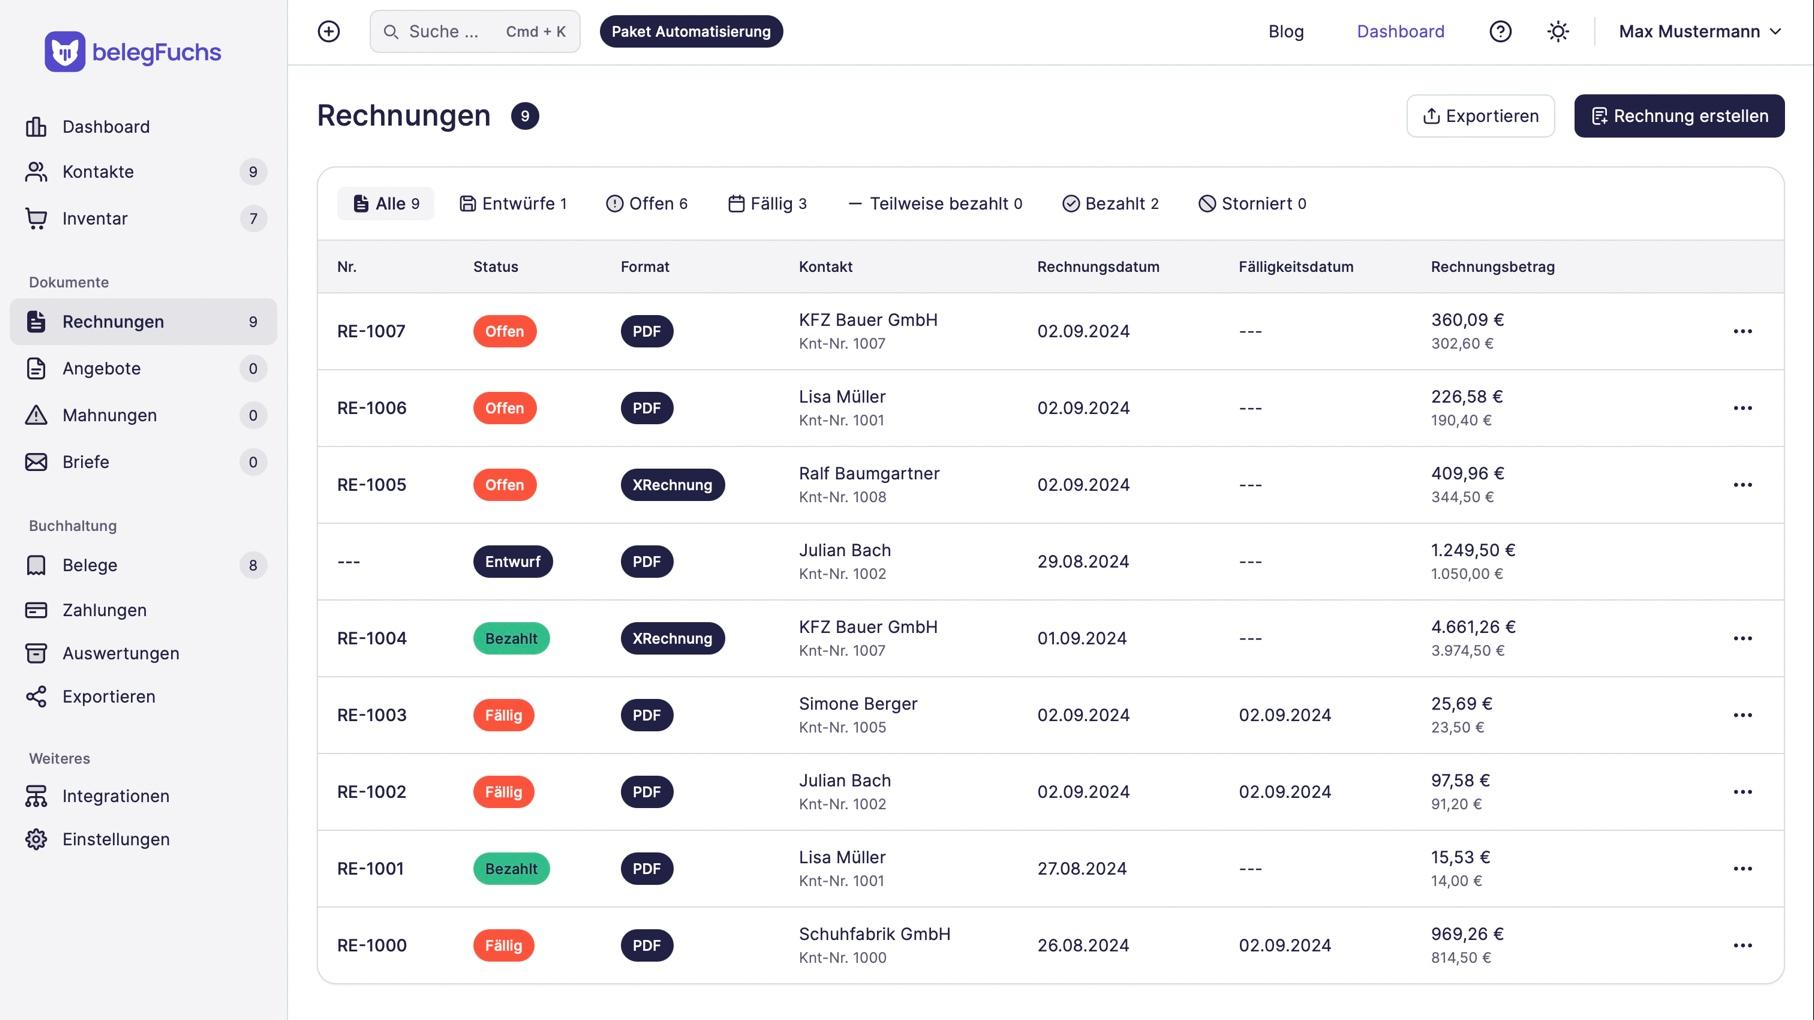1814x1020 pixels.
Task: Open the Dashboard link in top bar
Action: tap(1400, 32)
